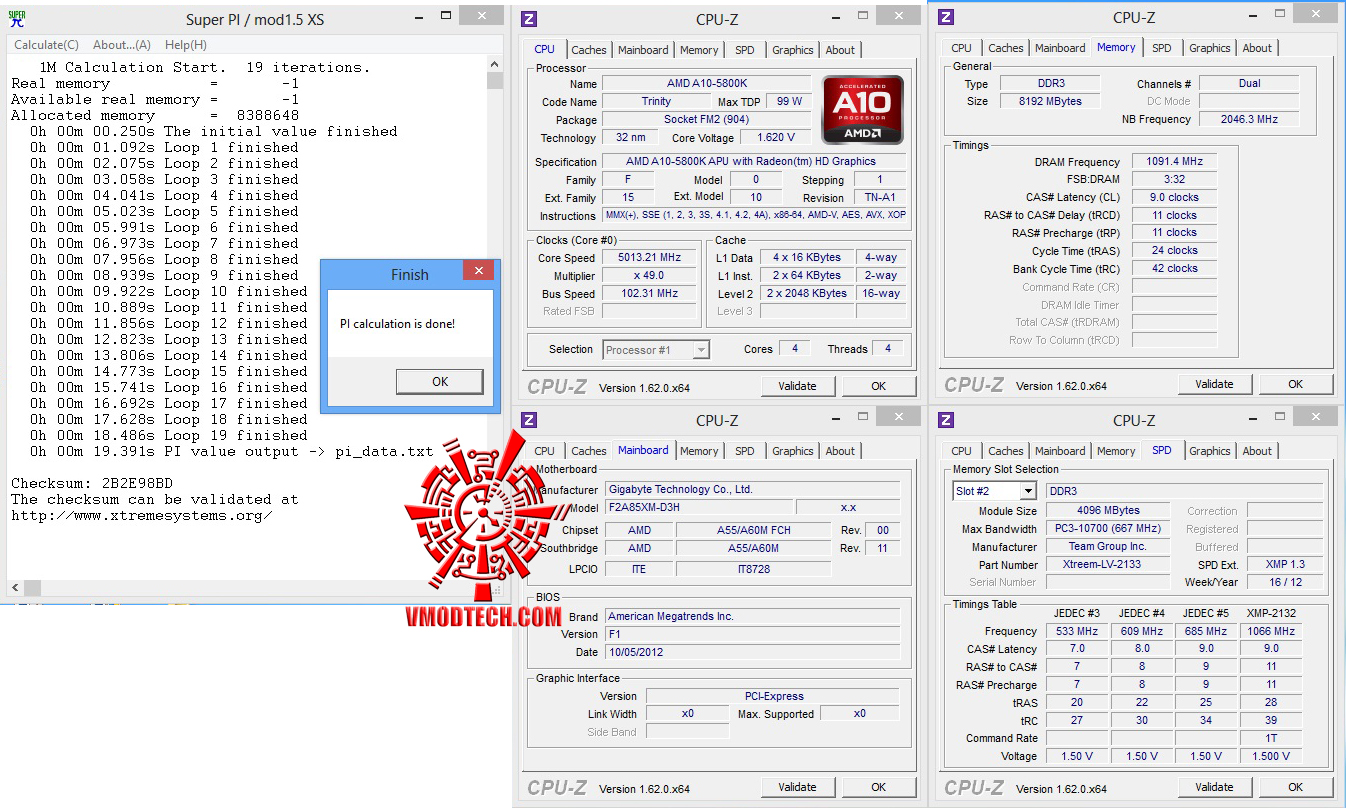Switch to About tab in the memory timings window

(1257, 48)
